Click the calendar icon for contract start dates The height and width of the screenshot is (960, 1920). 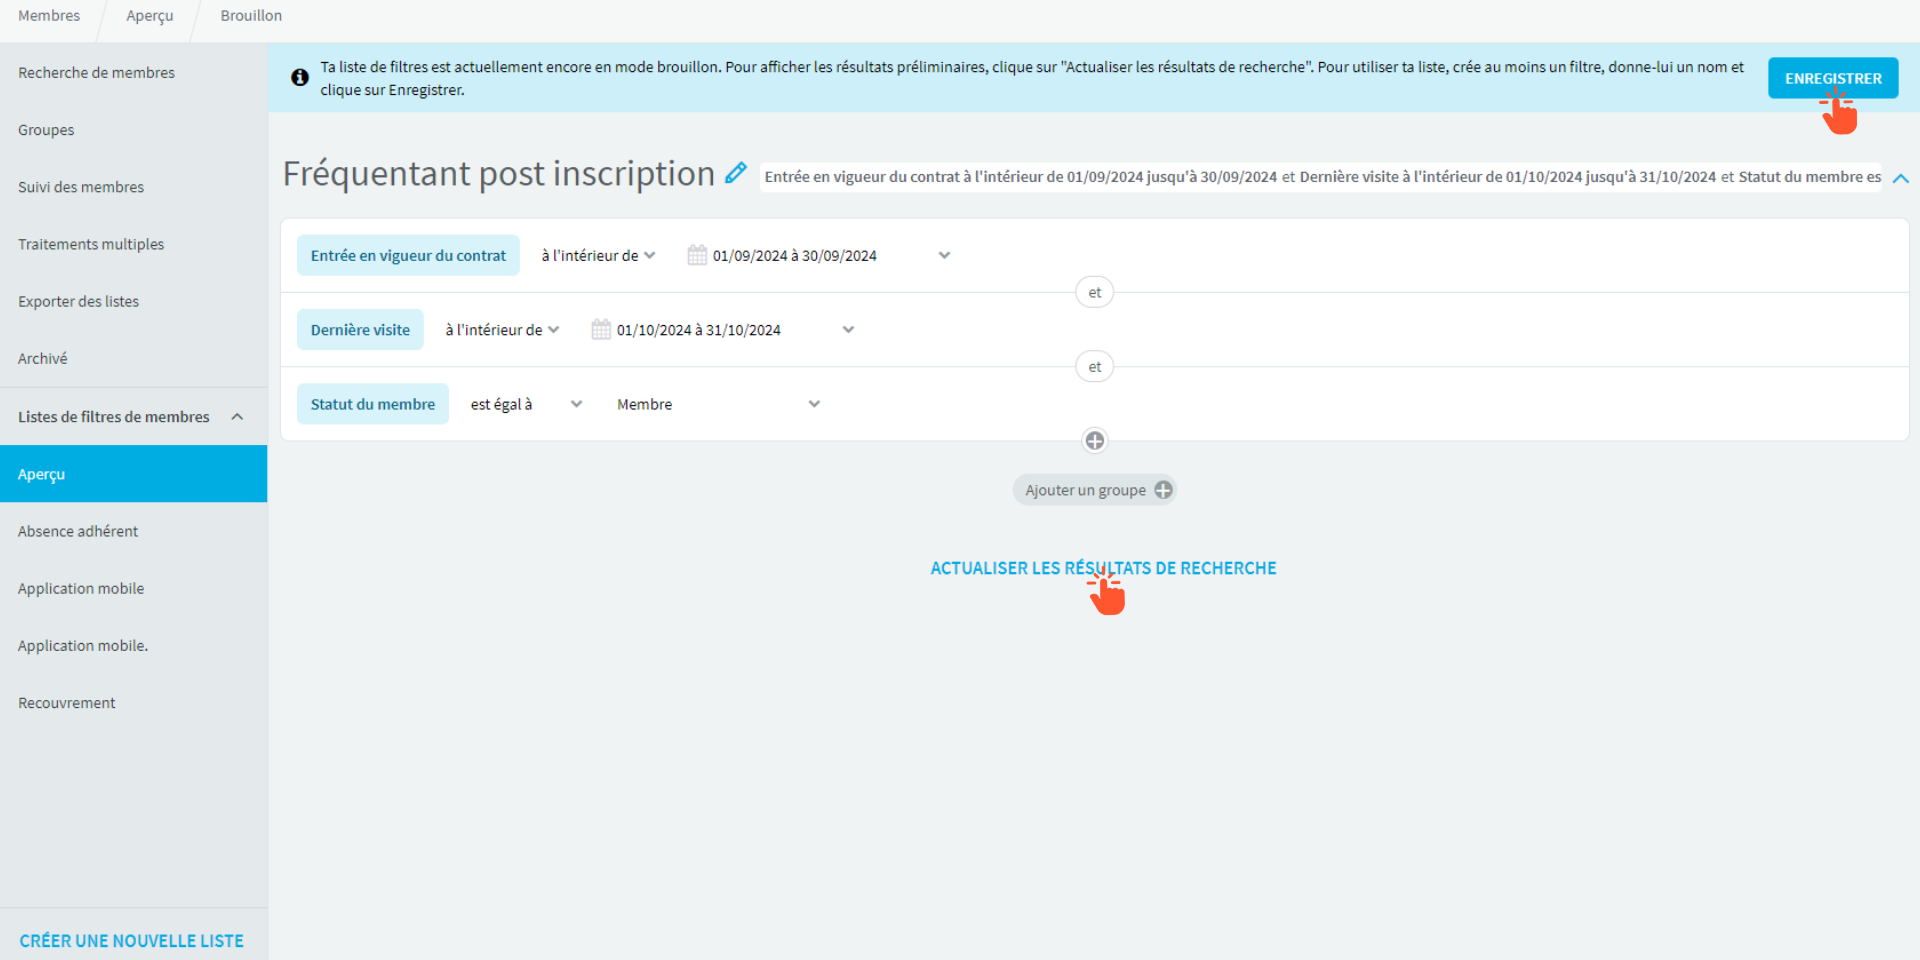[x=697, y=255]
